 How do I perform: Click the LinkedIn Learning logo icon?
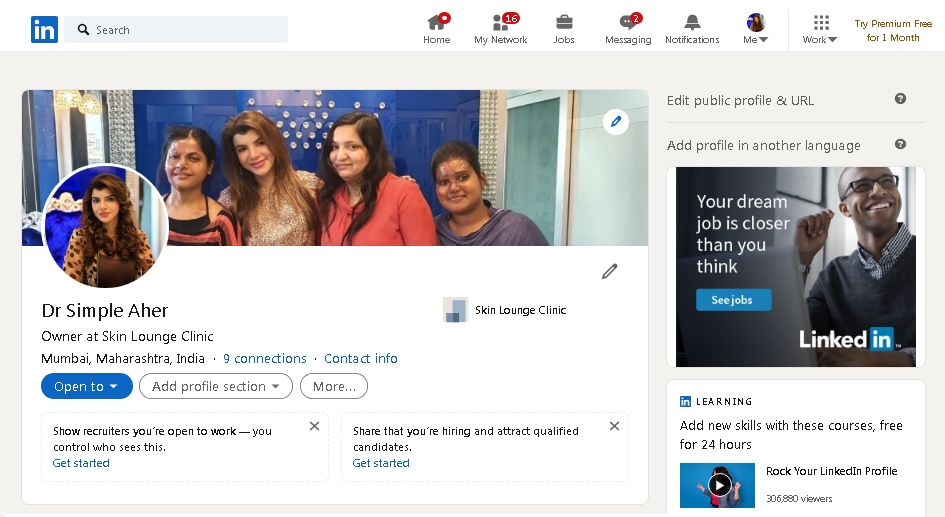coord(685,401)
